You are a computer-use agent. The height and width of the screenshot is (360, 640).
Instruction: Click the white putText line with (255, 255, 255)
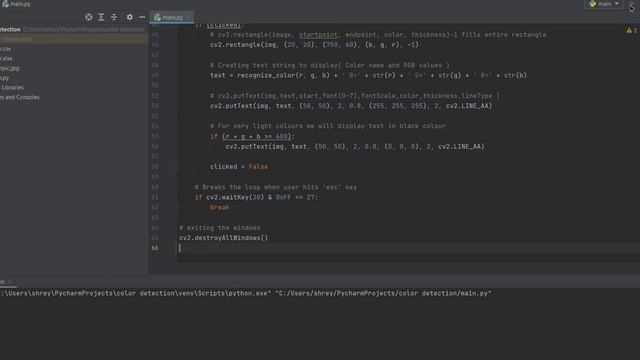point(351,106)
